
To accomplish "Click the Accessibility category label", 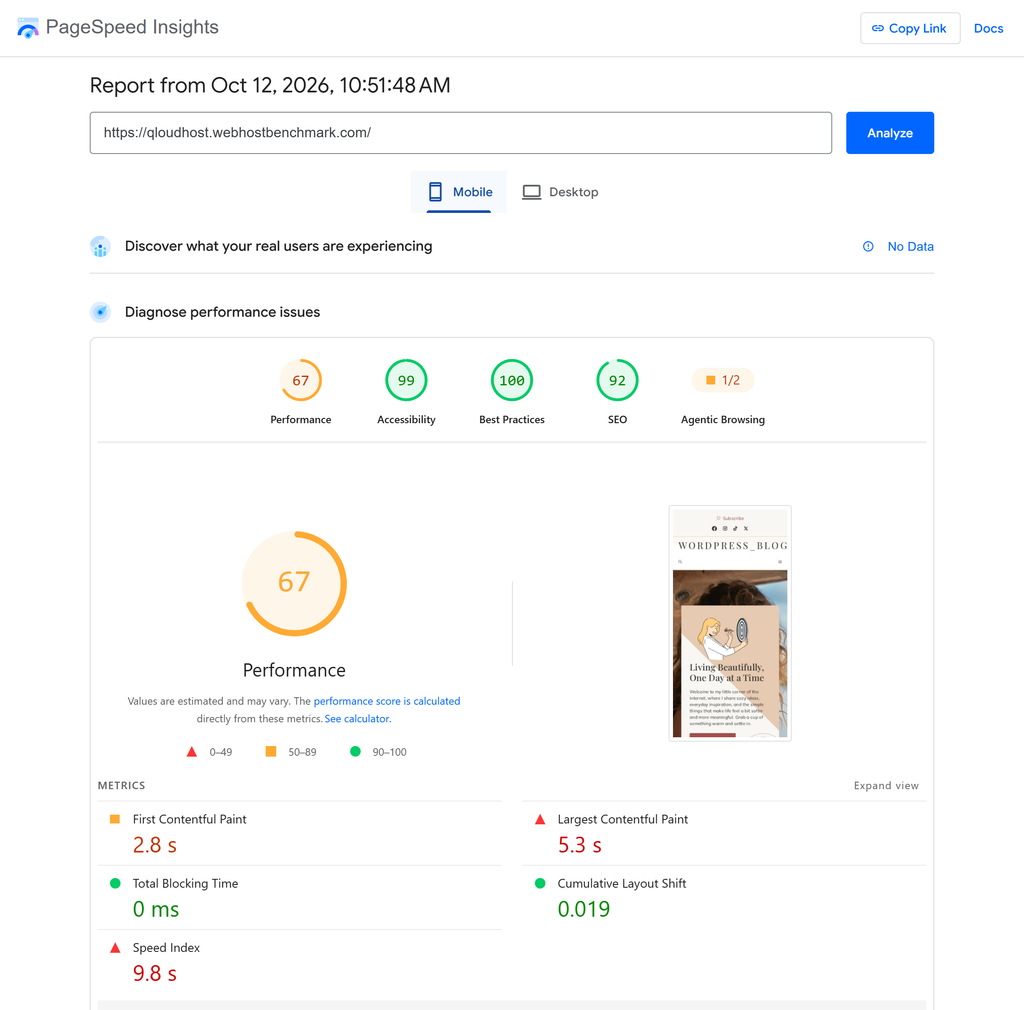I will [406, 419].
